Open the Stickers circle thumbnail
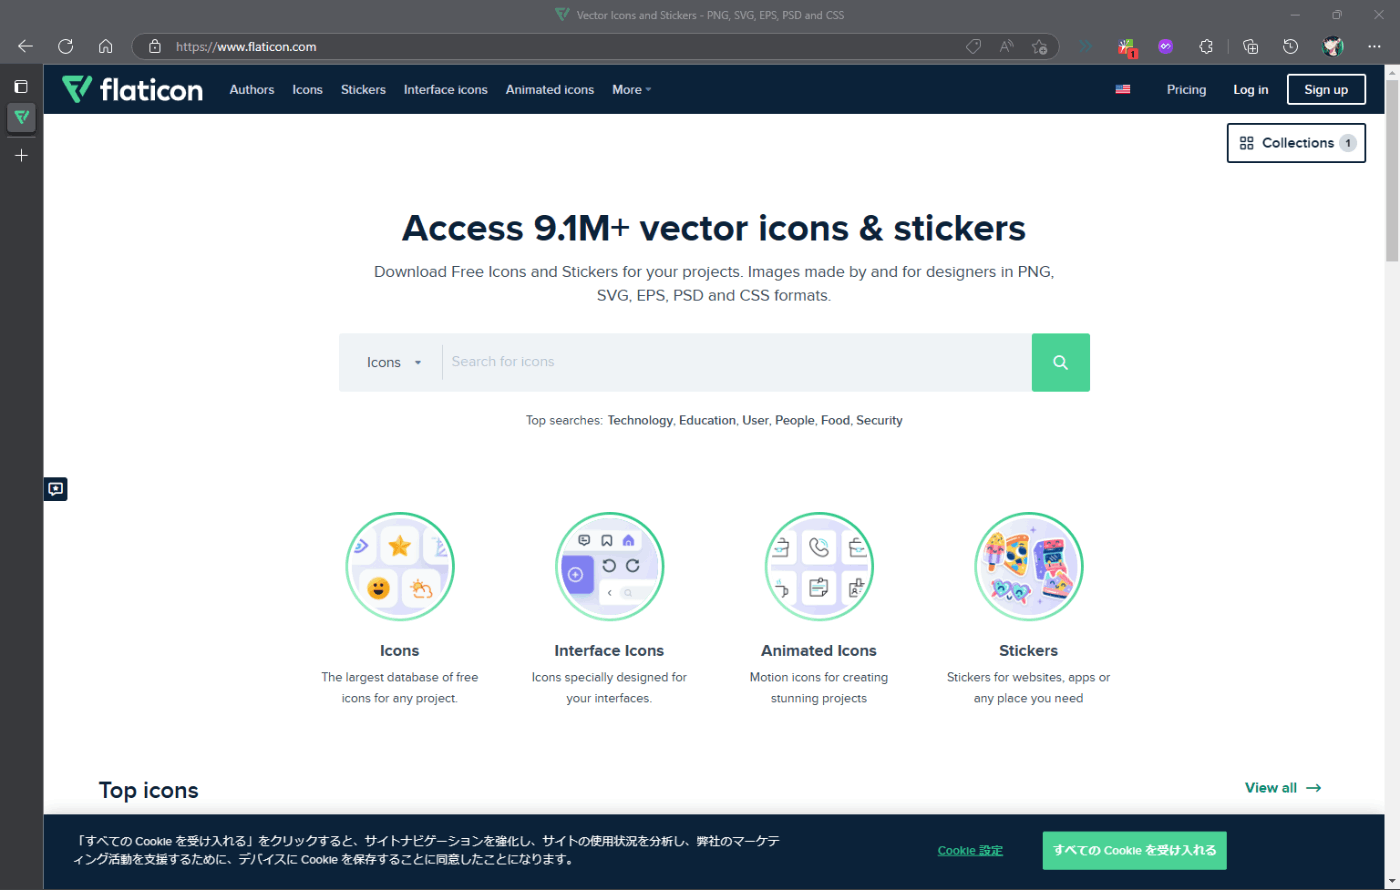The height and width of the screenshot is (890, 1400). (x=1028, y=567)
